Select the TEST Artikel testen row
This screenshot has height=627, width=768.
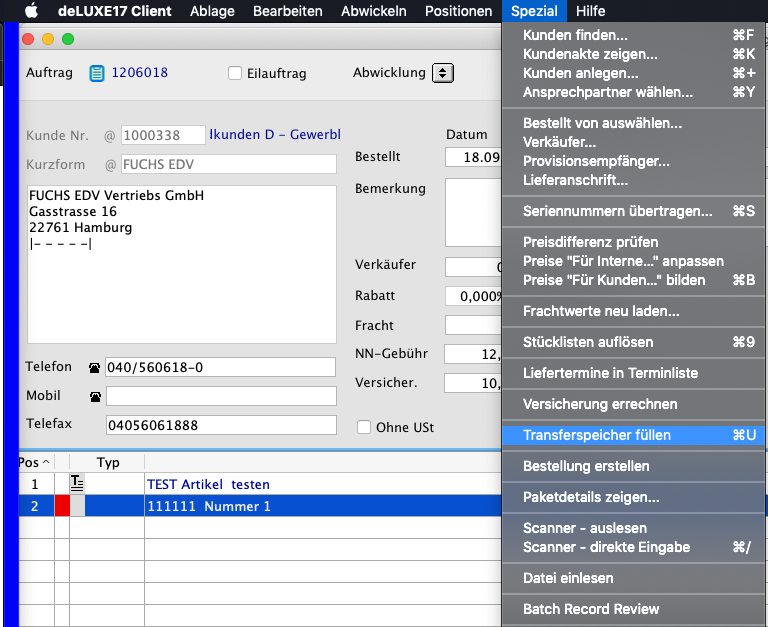[208, 484]
